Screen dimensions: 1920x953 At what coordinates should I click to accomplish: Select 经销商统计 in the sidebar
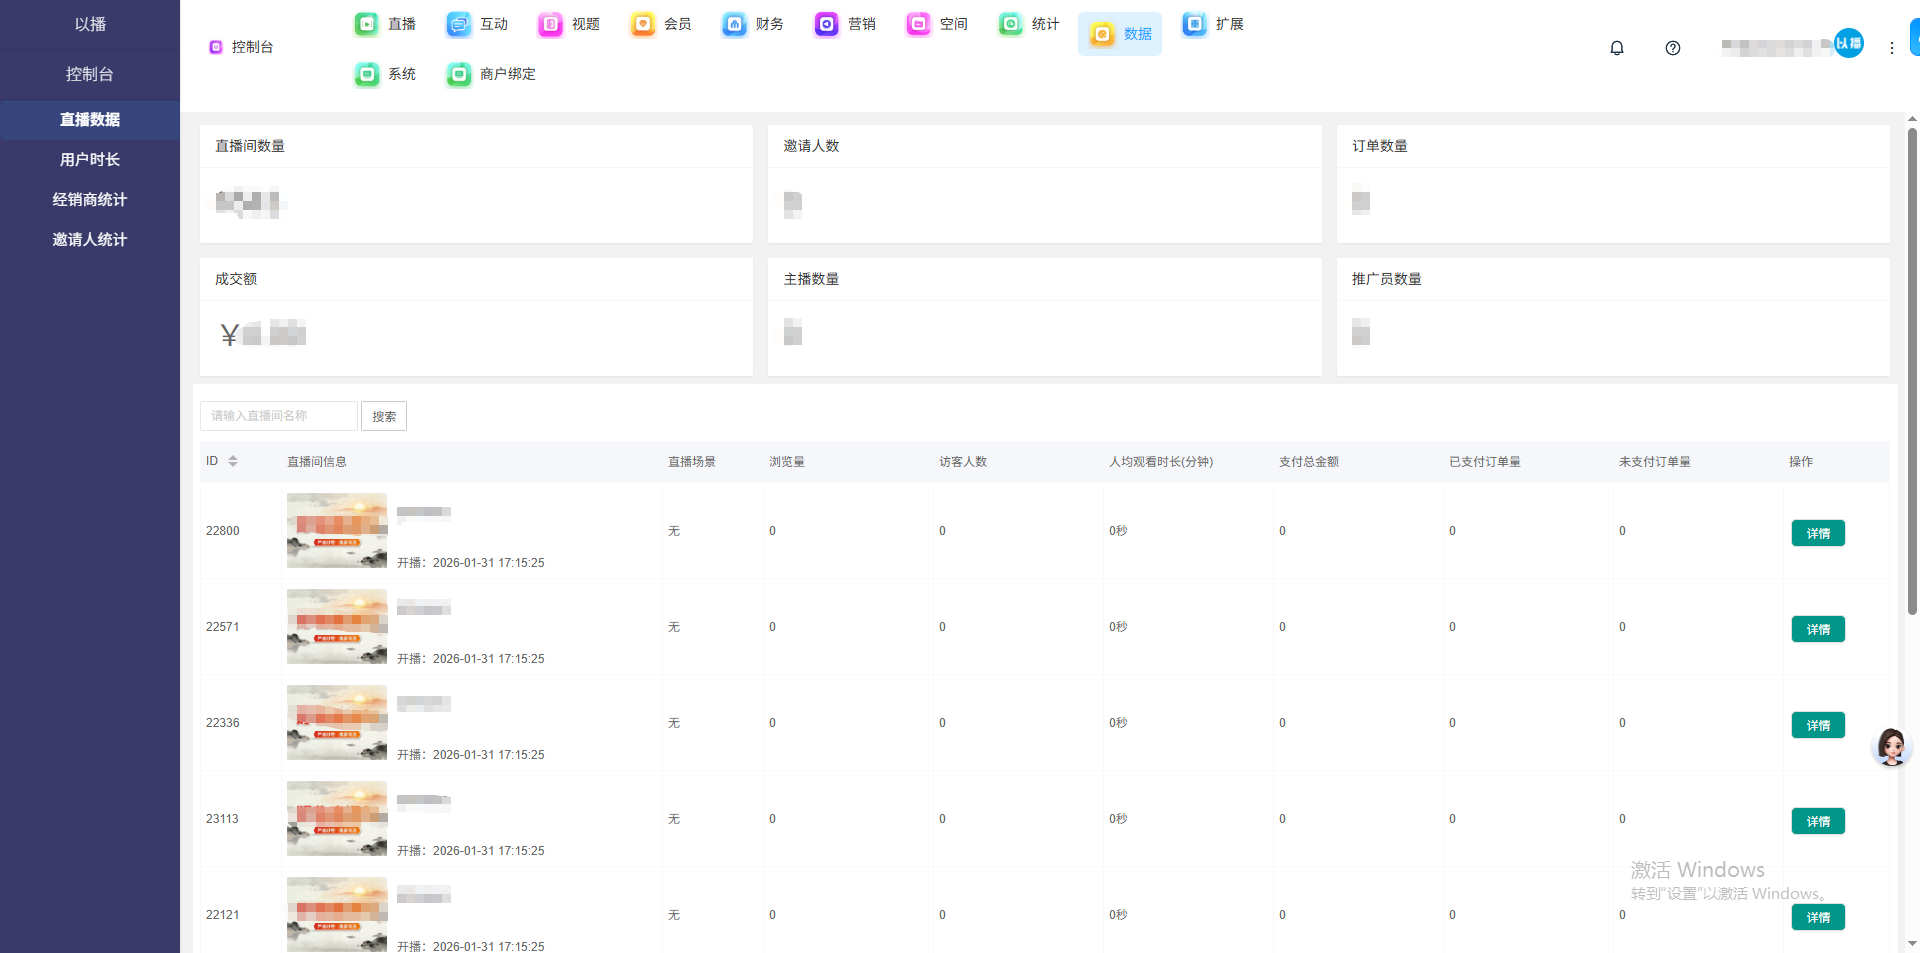point(90,199)
